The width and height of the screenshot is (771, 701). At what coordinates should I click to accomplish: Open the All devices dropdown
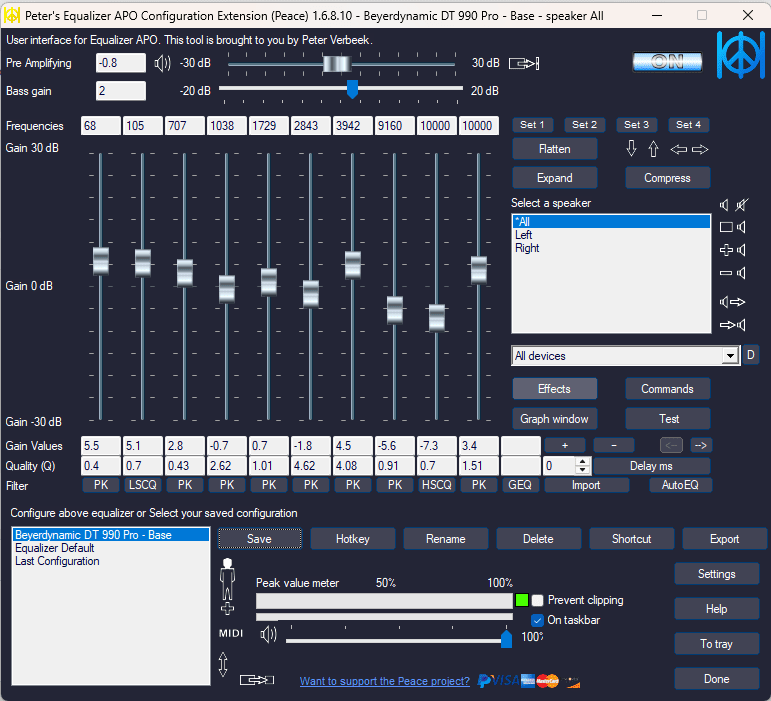point(730,355)
